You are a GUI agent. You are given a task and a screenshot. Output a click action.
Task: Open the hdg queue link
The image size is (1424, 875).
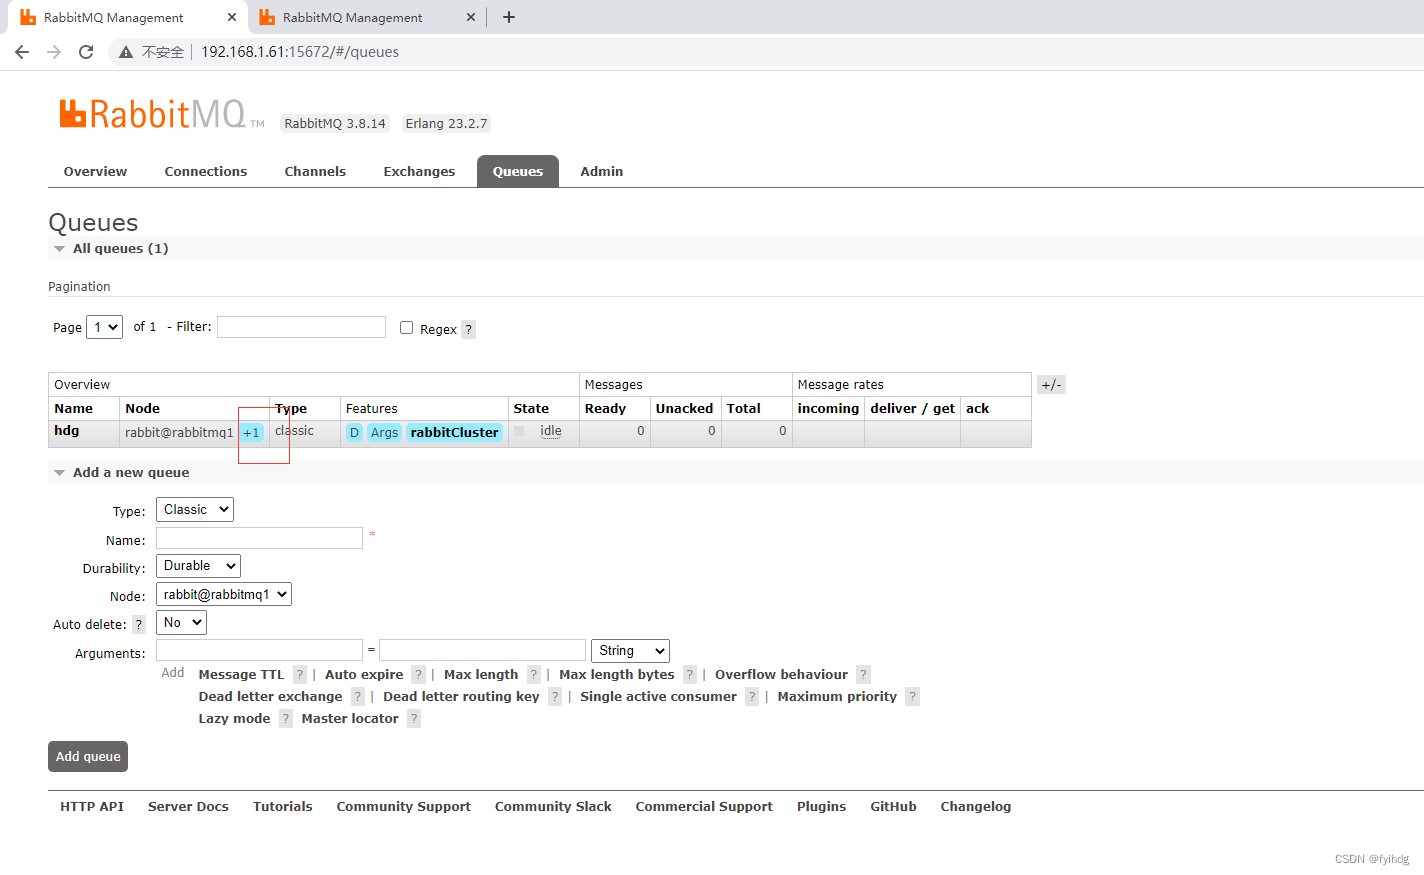pos(67,431)
